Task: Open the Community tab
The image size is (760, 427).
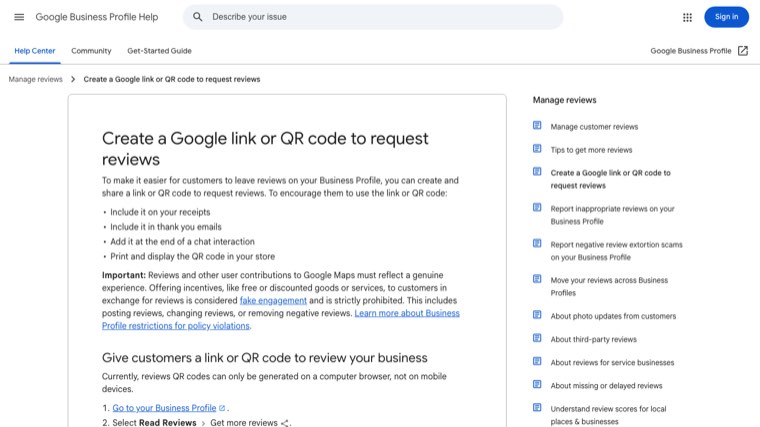Action: tap(91, 51)
